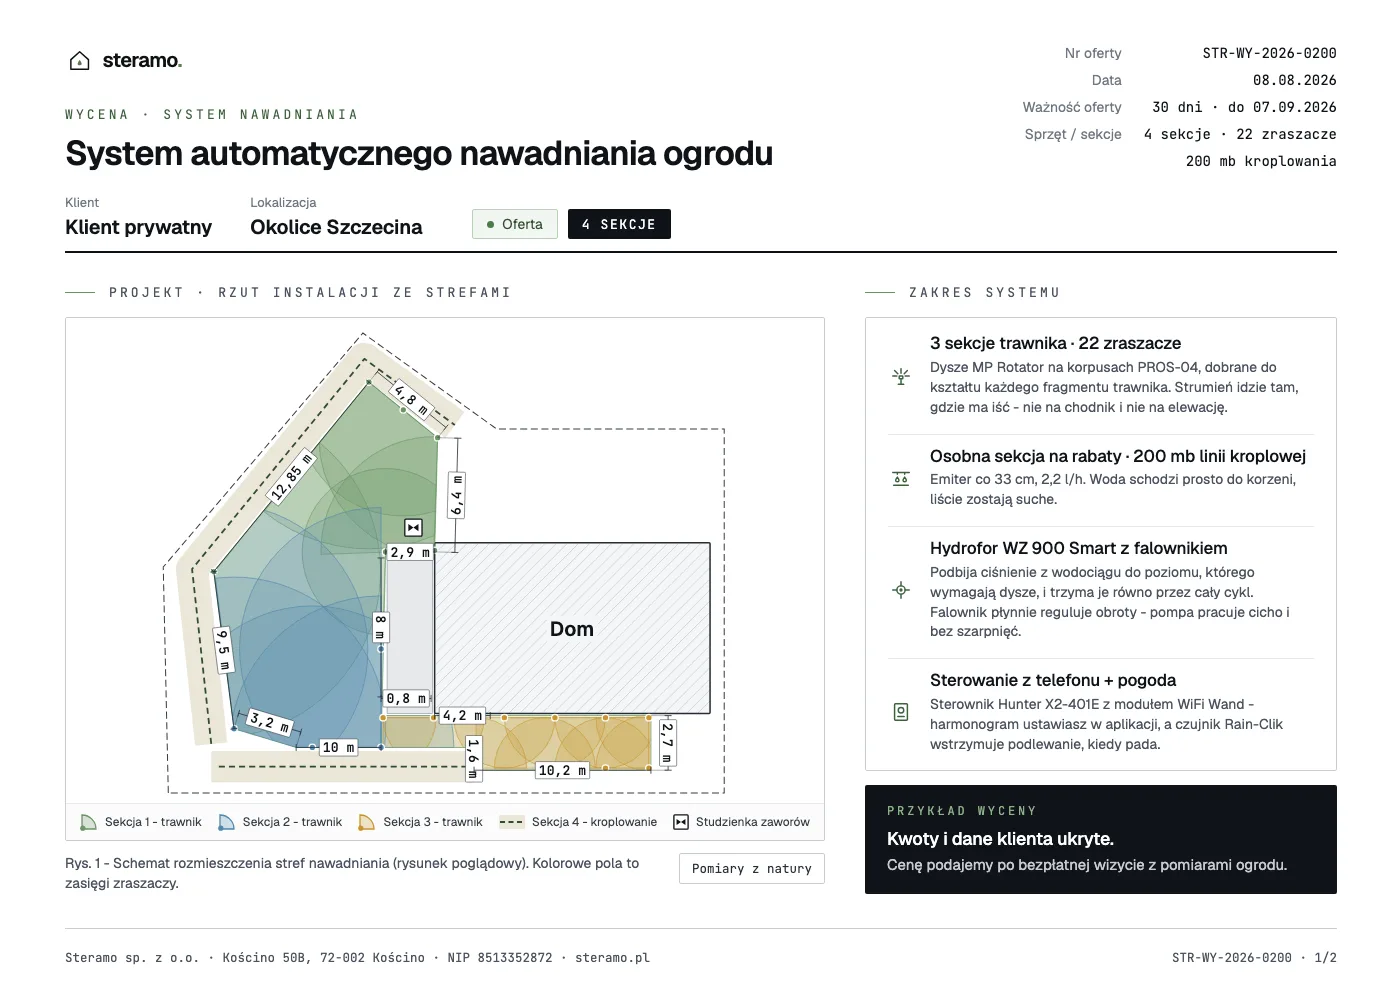Click the Dom label on the plan
1400x990 pixels.
click(572, 629)
